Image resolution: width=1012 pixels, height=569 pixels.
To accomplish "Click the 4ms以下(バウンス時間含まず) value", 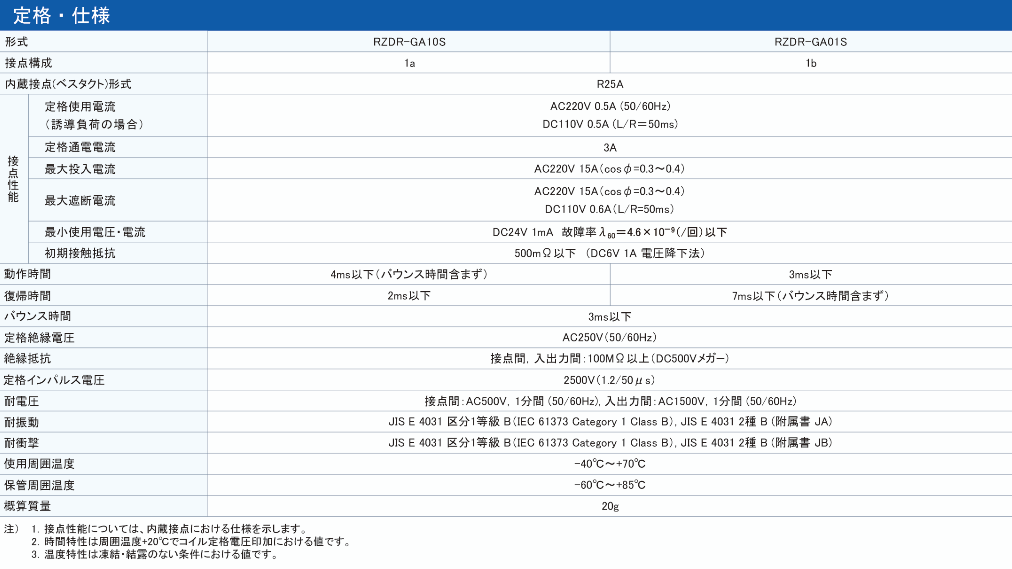I will 409,274.
